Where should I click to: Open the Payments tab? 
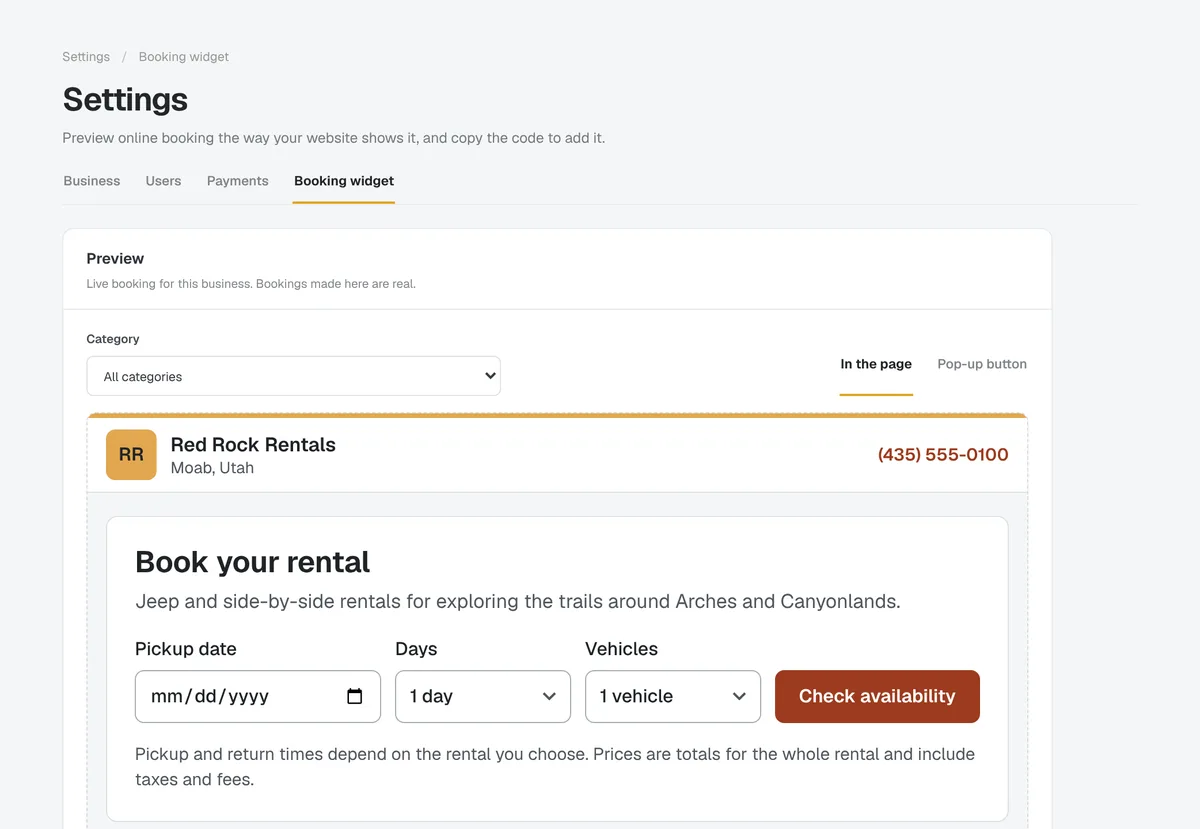238,181
